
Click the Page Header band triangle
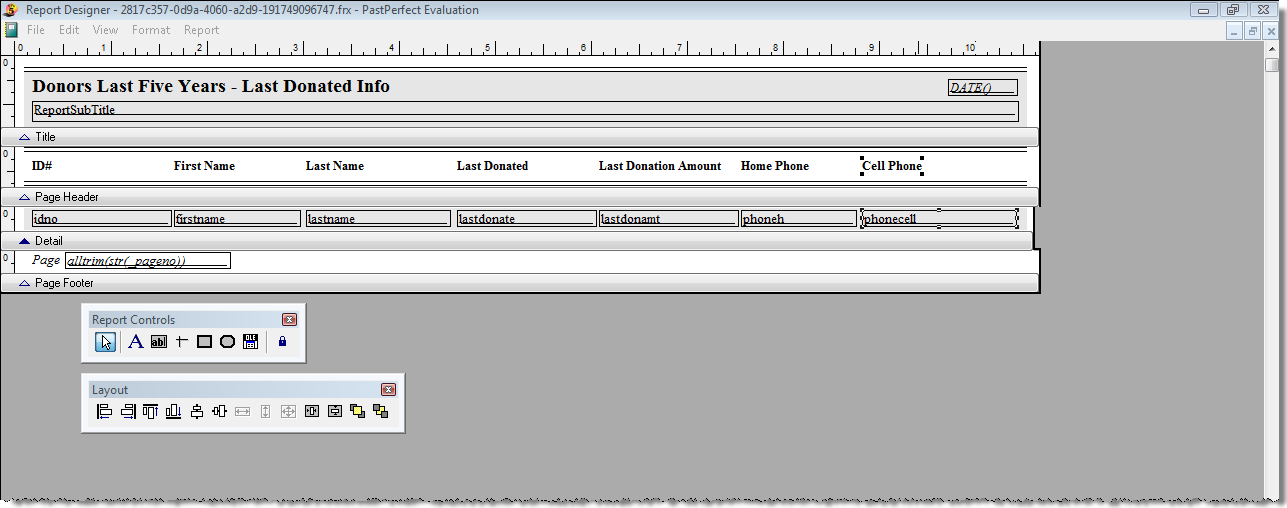pos(25,197)
